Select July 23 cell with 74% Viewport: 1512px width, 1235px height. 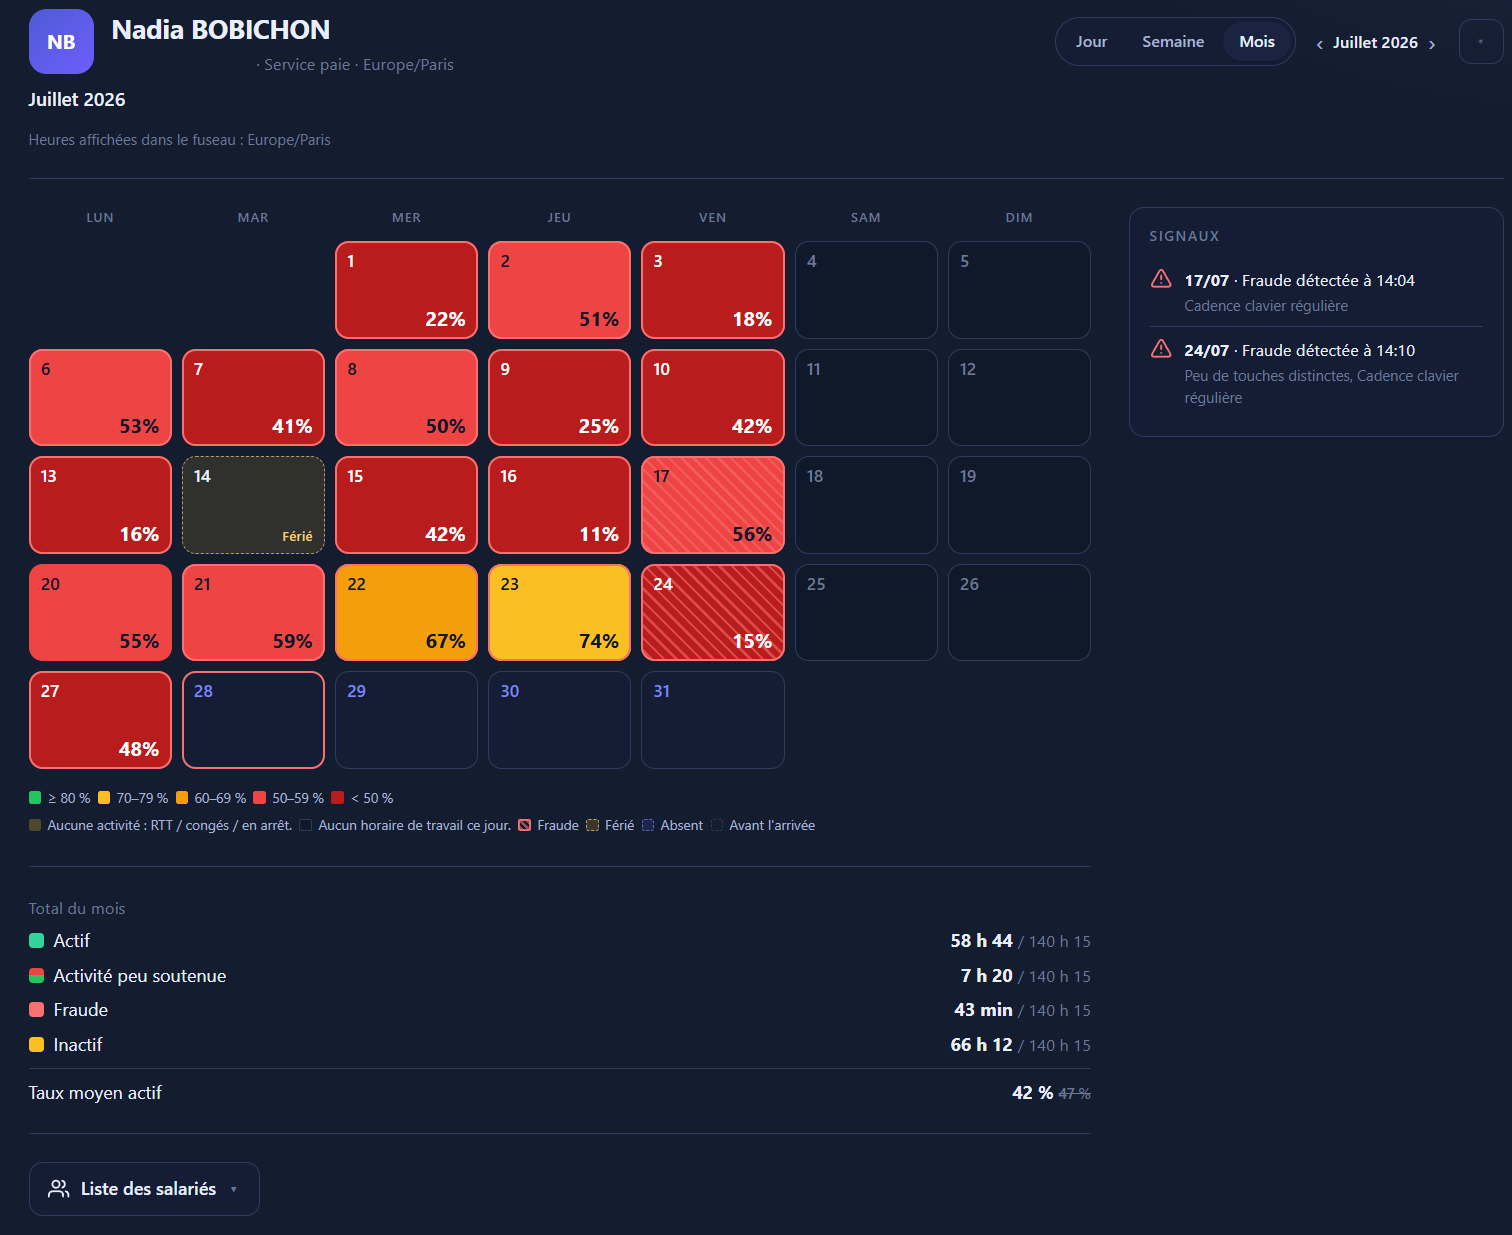point(559,612)
